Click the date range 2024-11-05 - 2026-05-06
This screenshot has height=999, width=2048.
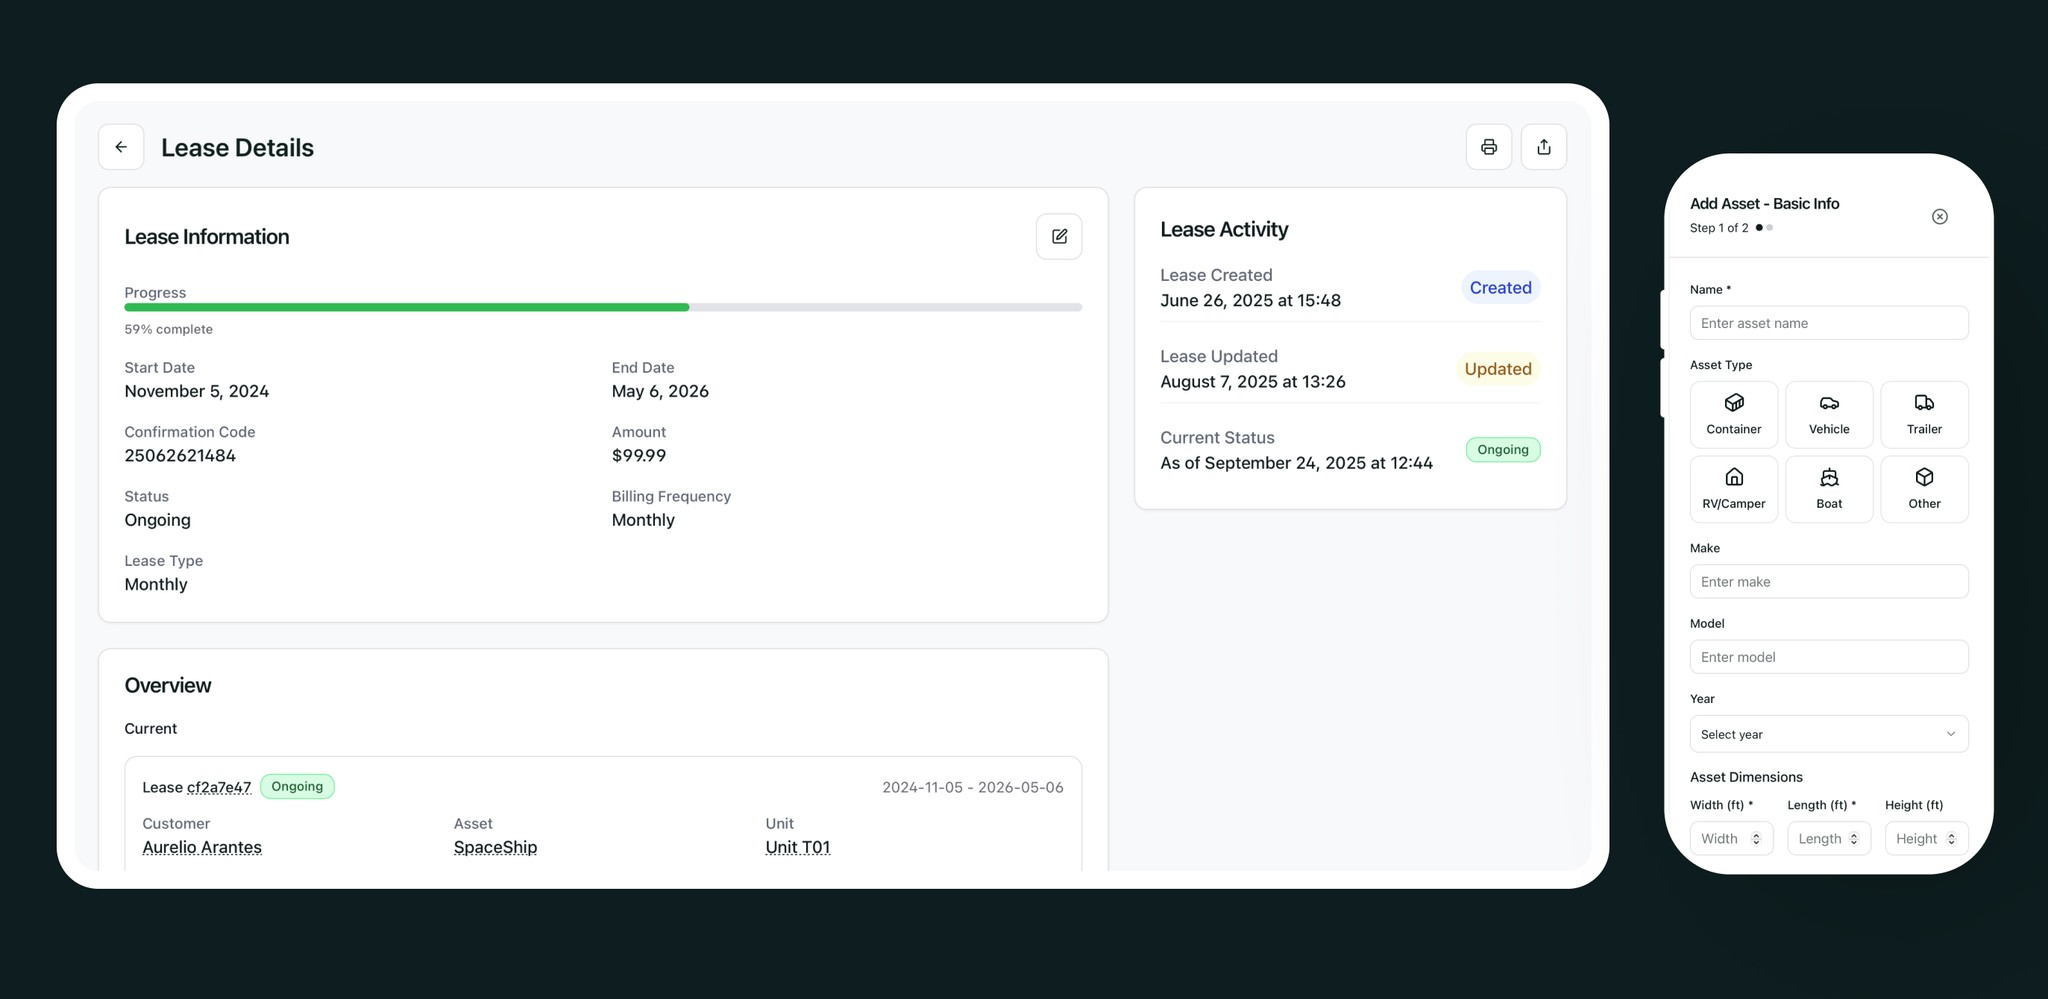(x=973, y=787)
